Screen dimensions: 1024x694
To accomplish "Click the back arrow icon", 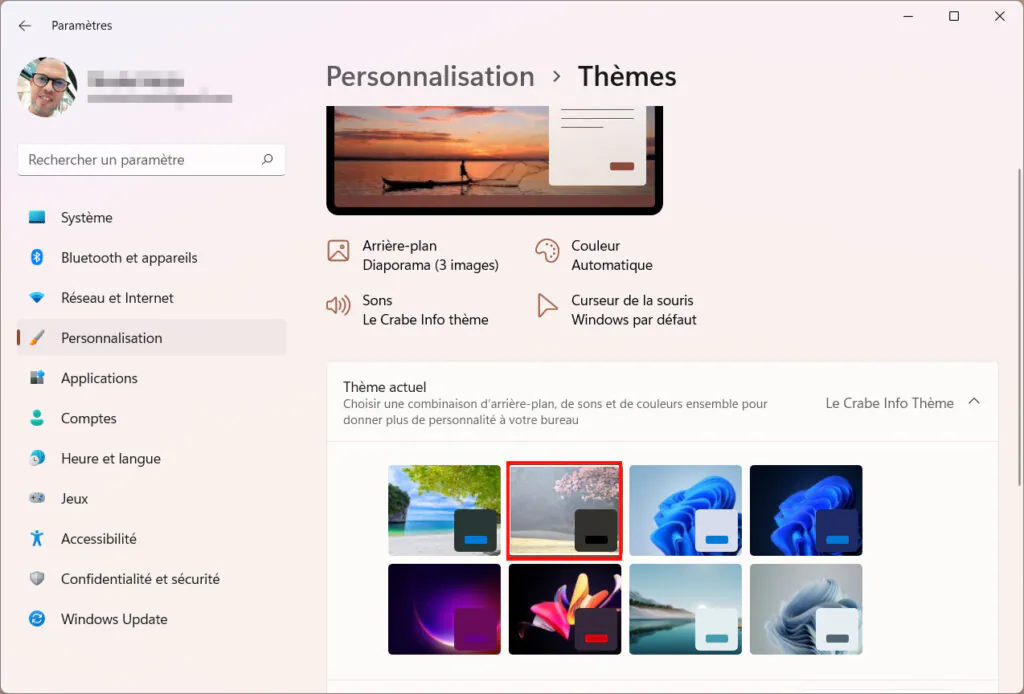I will tap(25, 25).
